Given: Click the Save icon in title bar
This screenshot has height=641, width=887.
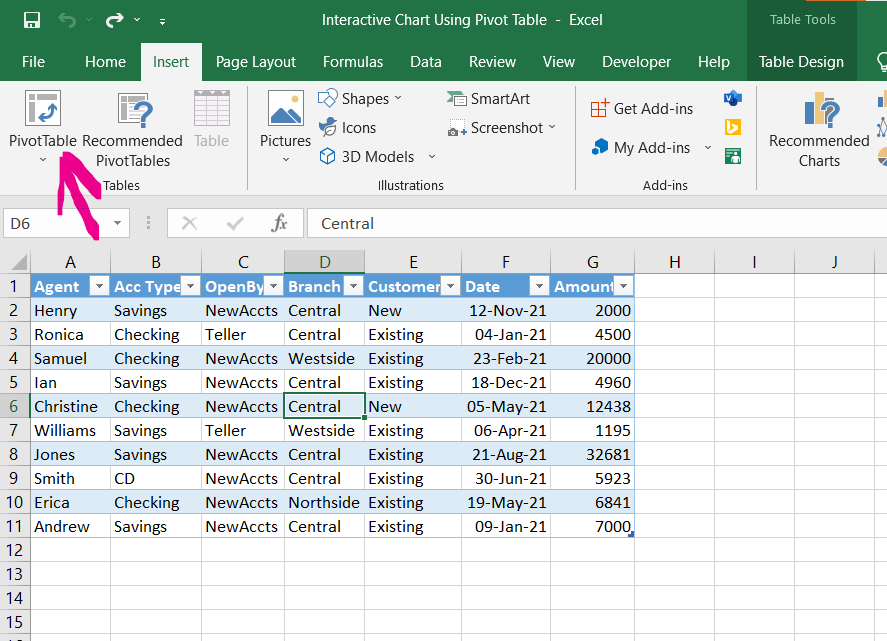Looking at the screenshot, I should coord(31,20).
